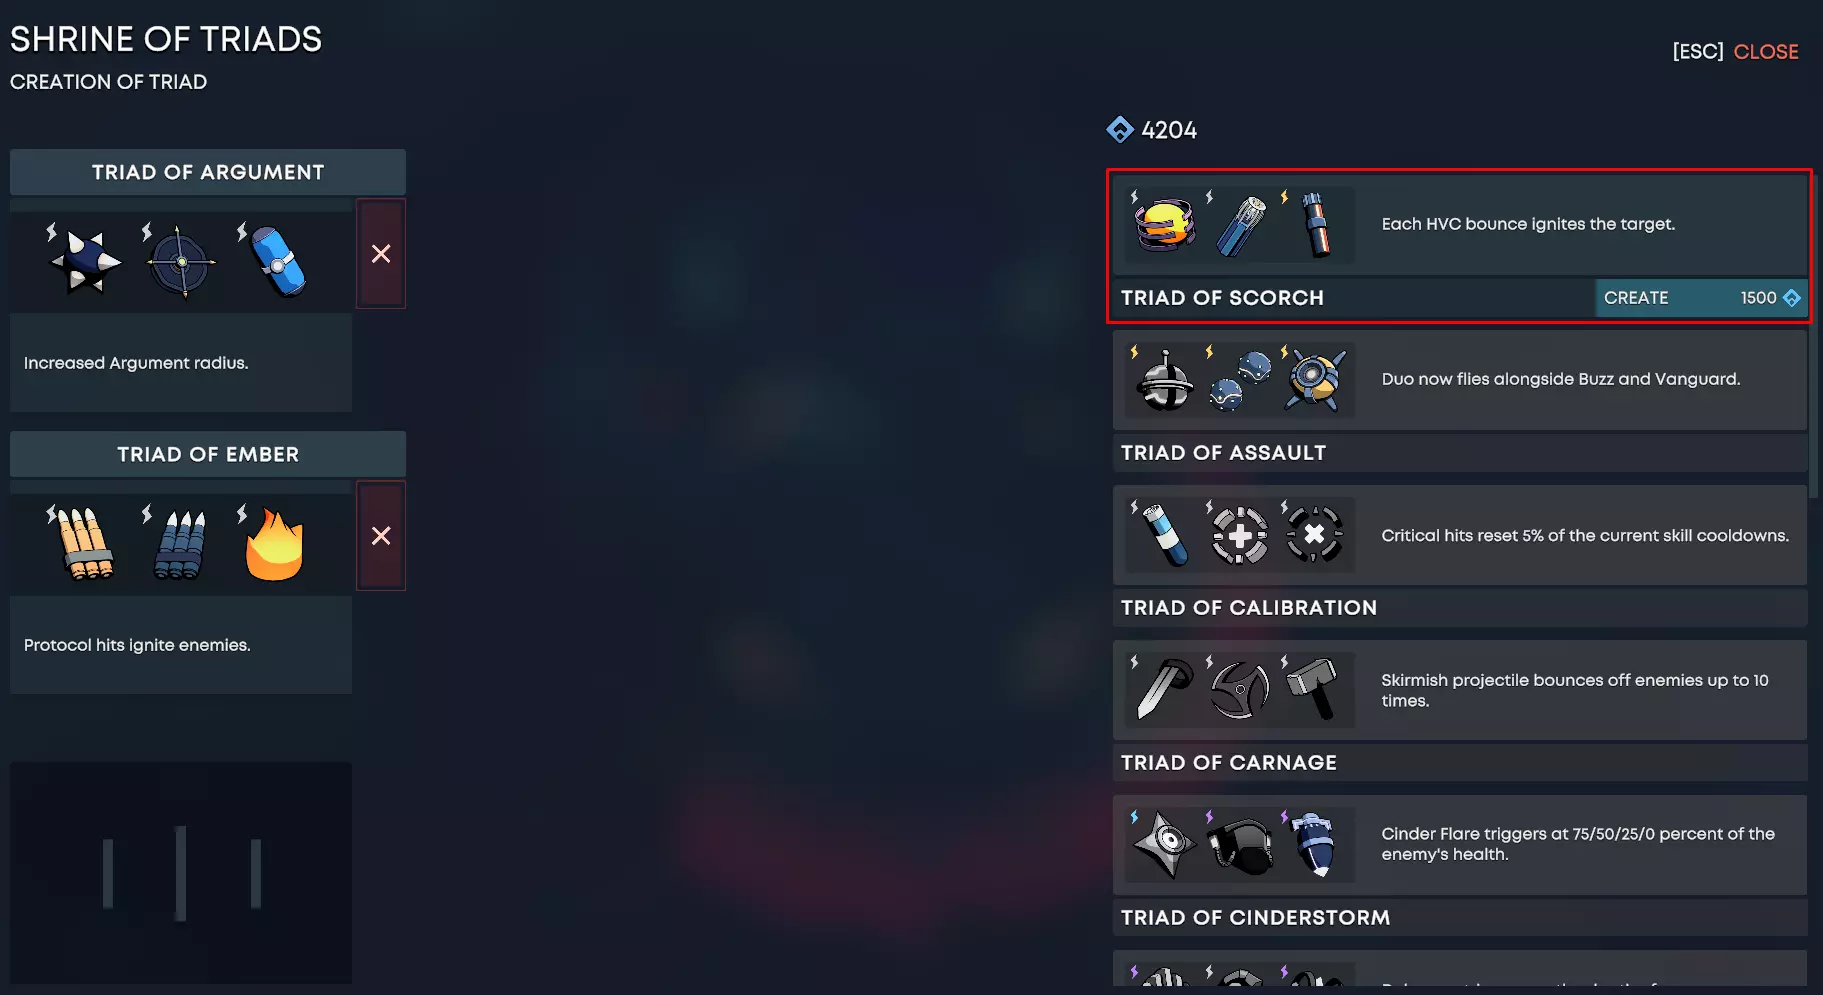1823x995 pixels.
Task: Remove the Triad of Ember
Action: [x=381, y=536]
